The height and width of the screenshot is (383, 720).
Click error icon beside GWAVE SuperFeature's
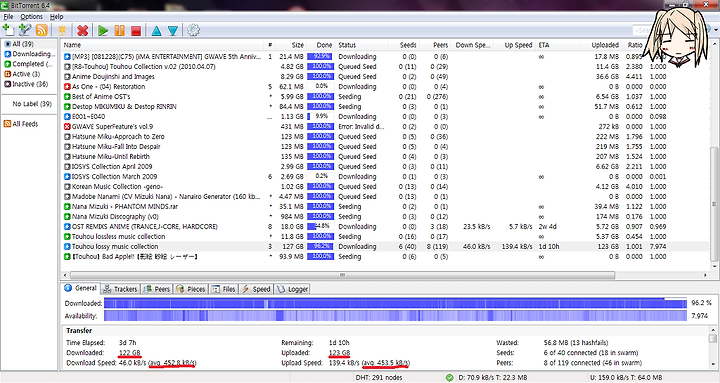click(x=67, y=127)
